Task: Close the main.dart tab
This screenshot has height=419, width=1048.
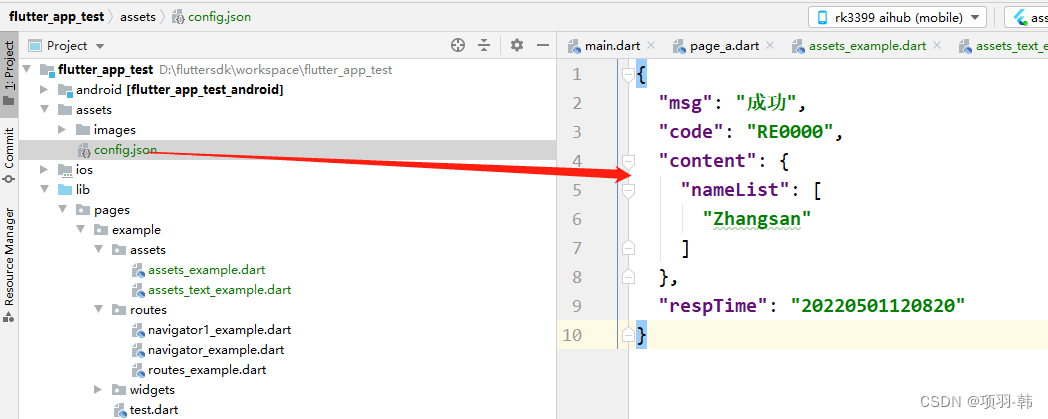Action: point(651,45)
